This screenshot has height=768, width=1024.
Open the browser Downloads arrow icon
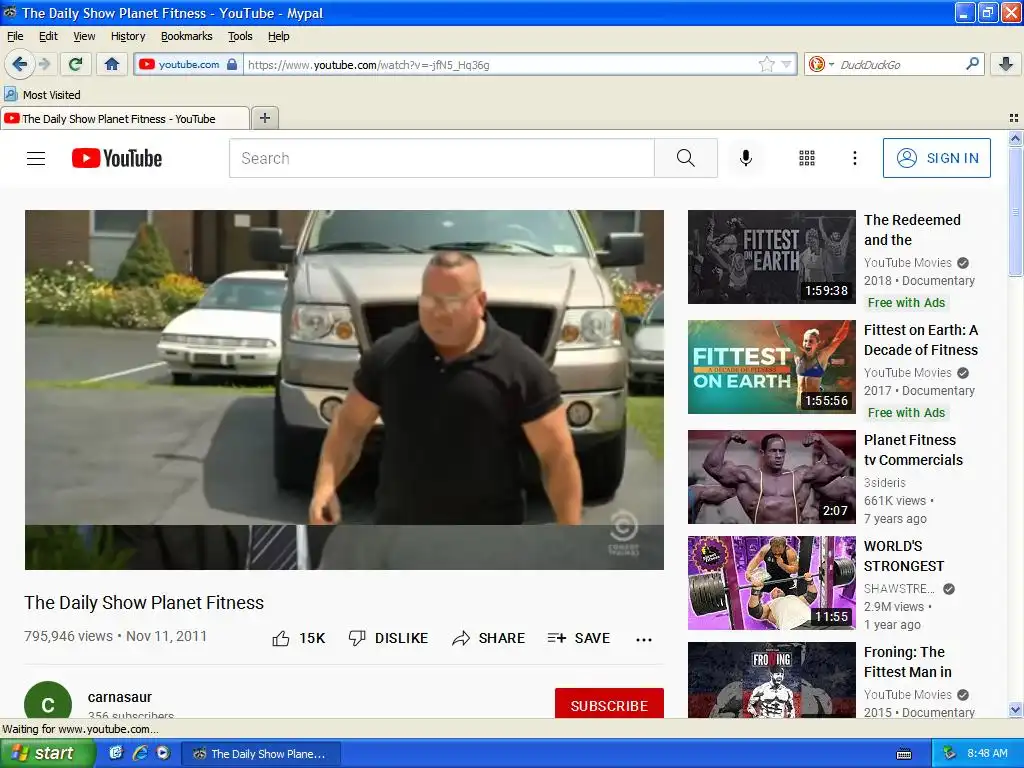pyautogui.click(x=1006, y=64)
